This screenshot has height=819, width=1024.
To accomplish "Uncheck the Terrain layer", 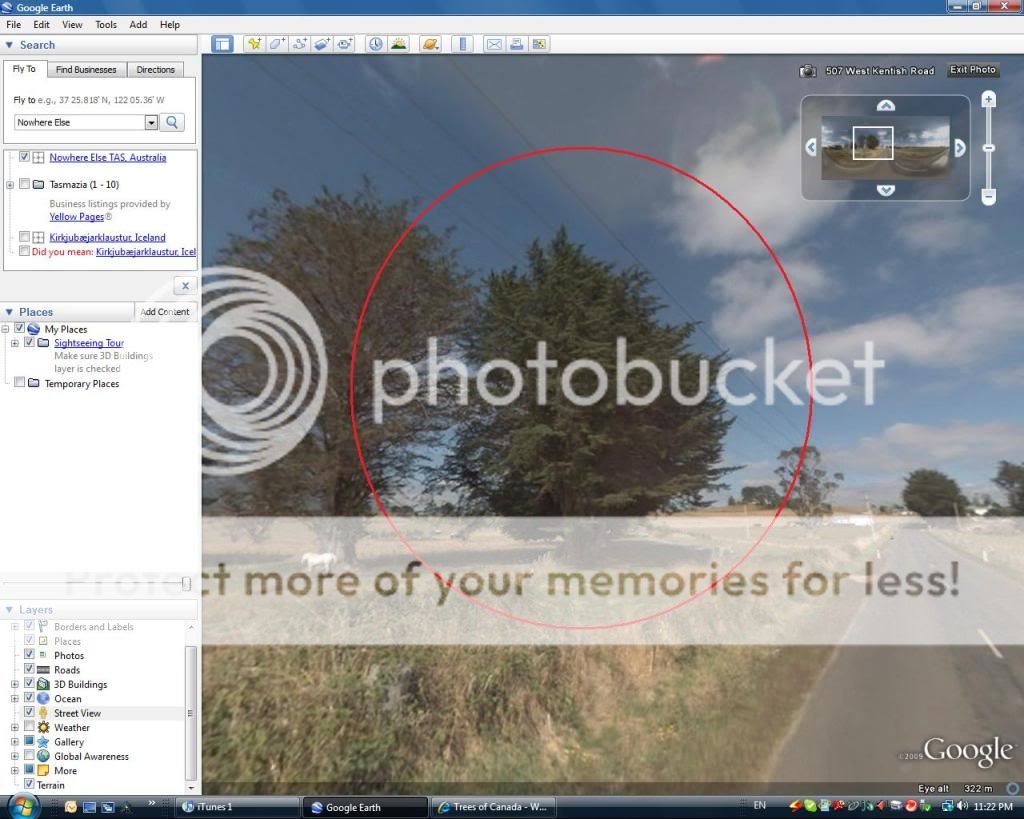I will pyautogui.click(x=29, y=783).
